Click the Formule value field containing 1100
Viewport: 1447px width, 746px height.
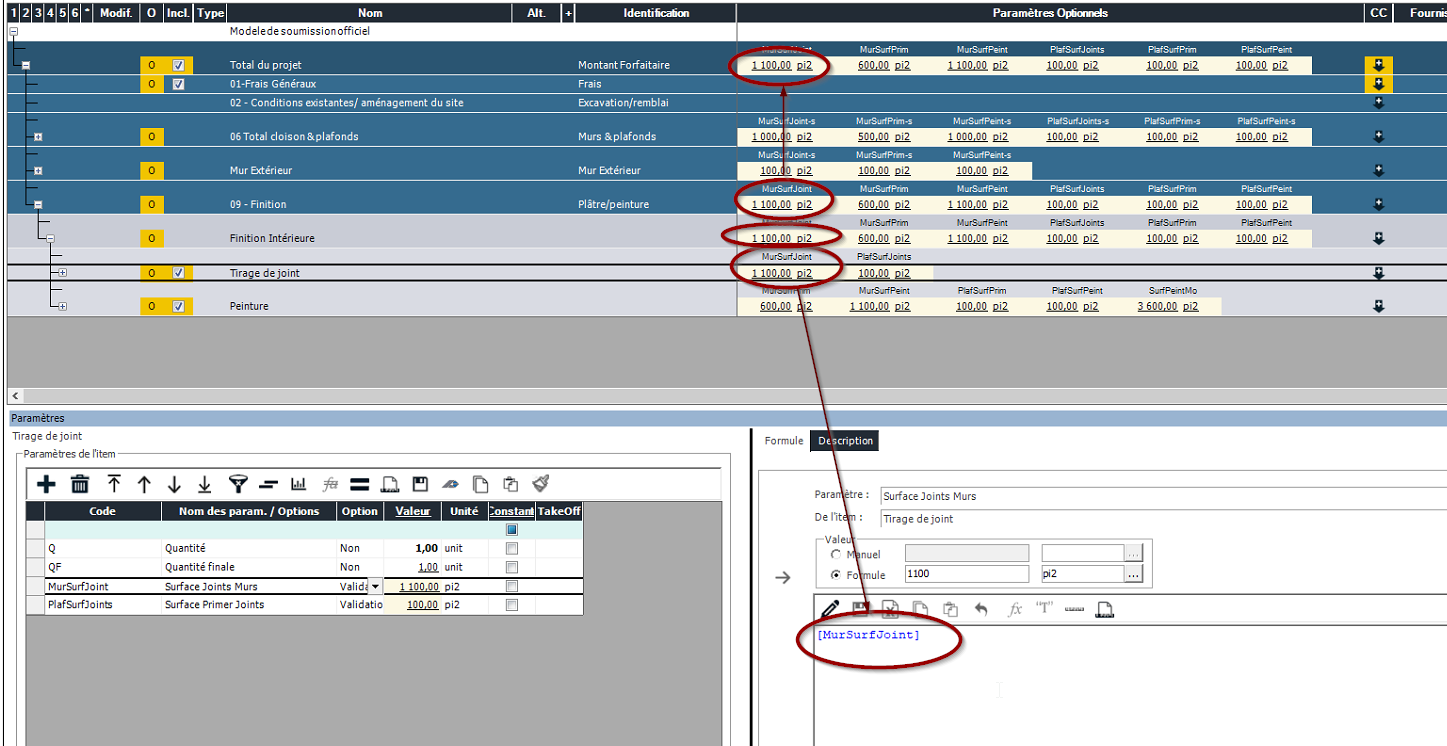coord(965,575)
